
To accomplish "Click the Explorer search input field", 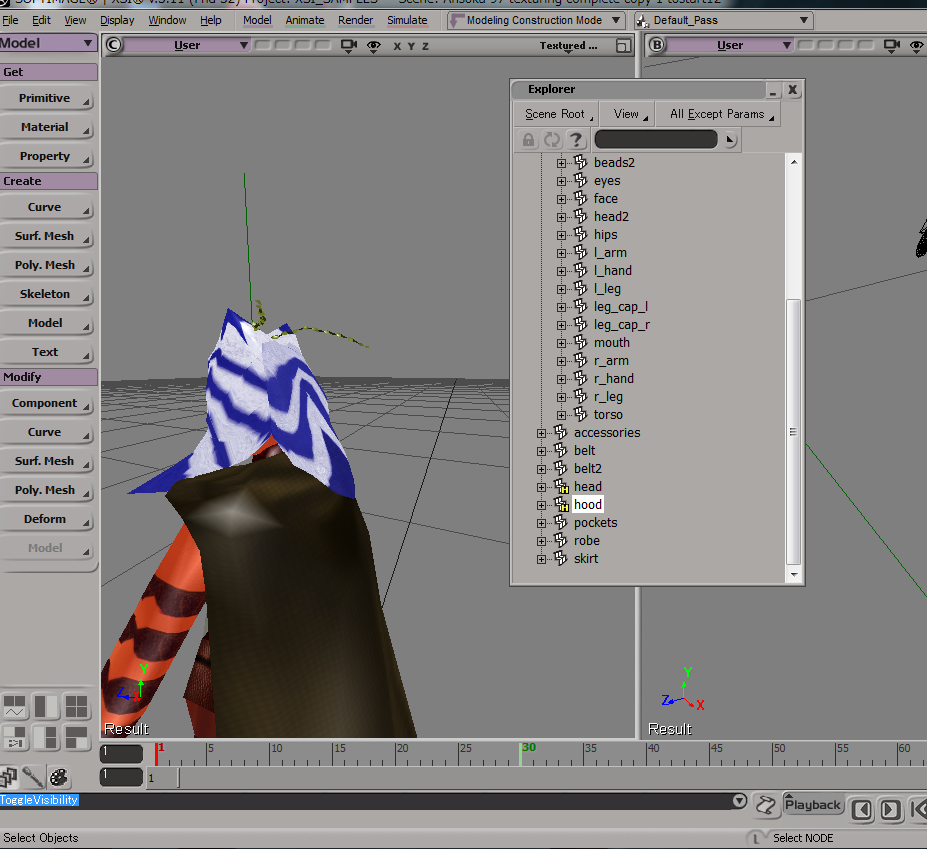I will [656, 140].
